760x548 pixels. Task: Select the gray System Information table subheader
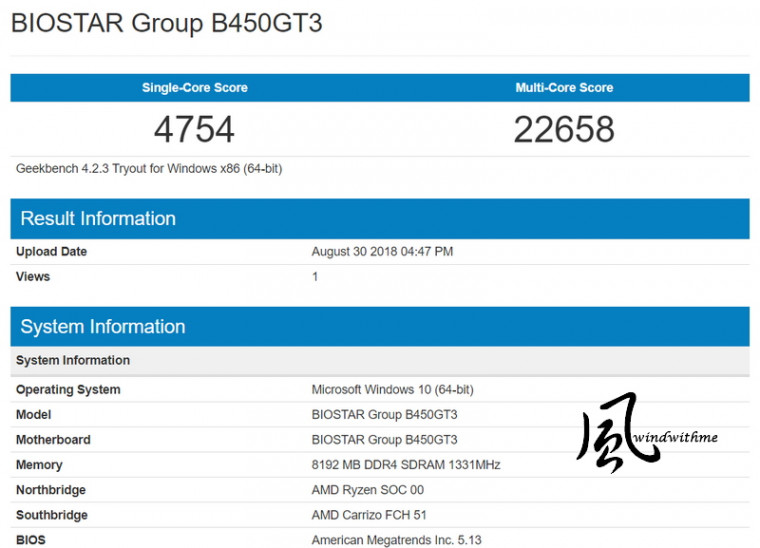[x=73, y=360]
